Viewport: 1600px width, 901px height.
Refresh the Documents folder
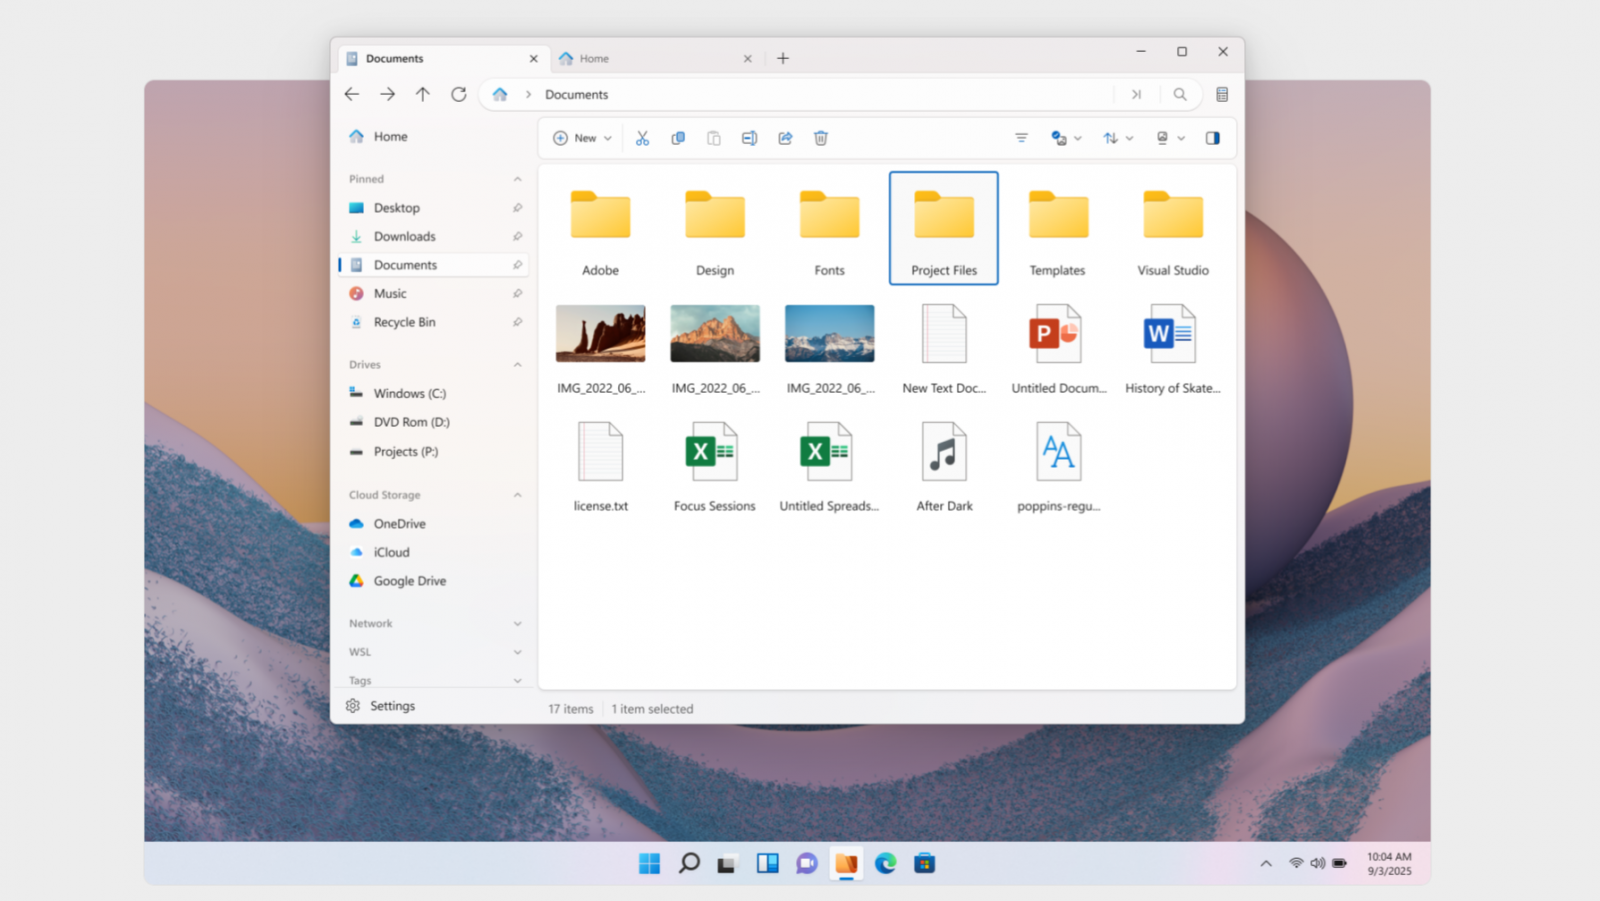458,94
